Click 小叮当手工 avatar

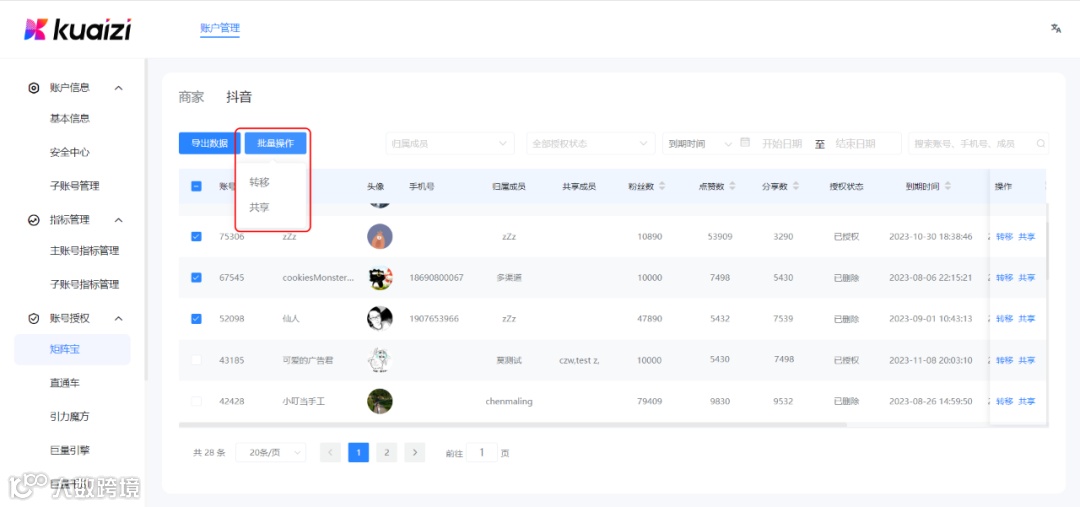tap(380, 401)
